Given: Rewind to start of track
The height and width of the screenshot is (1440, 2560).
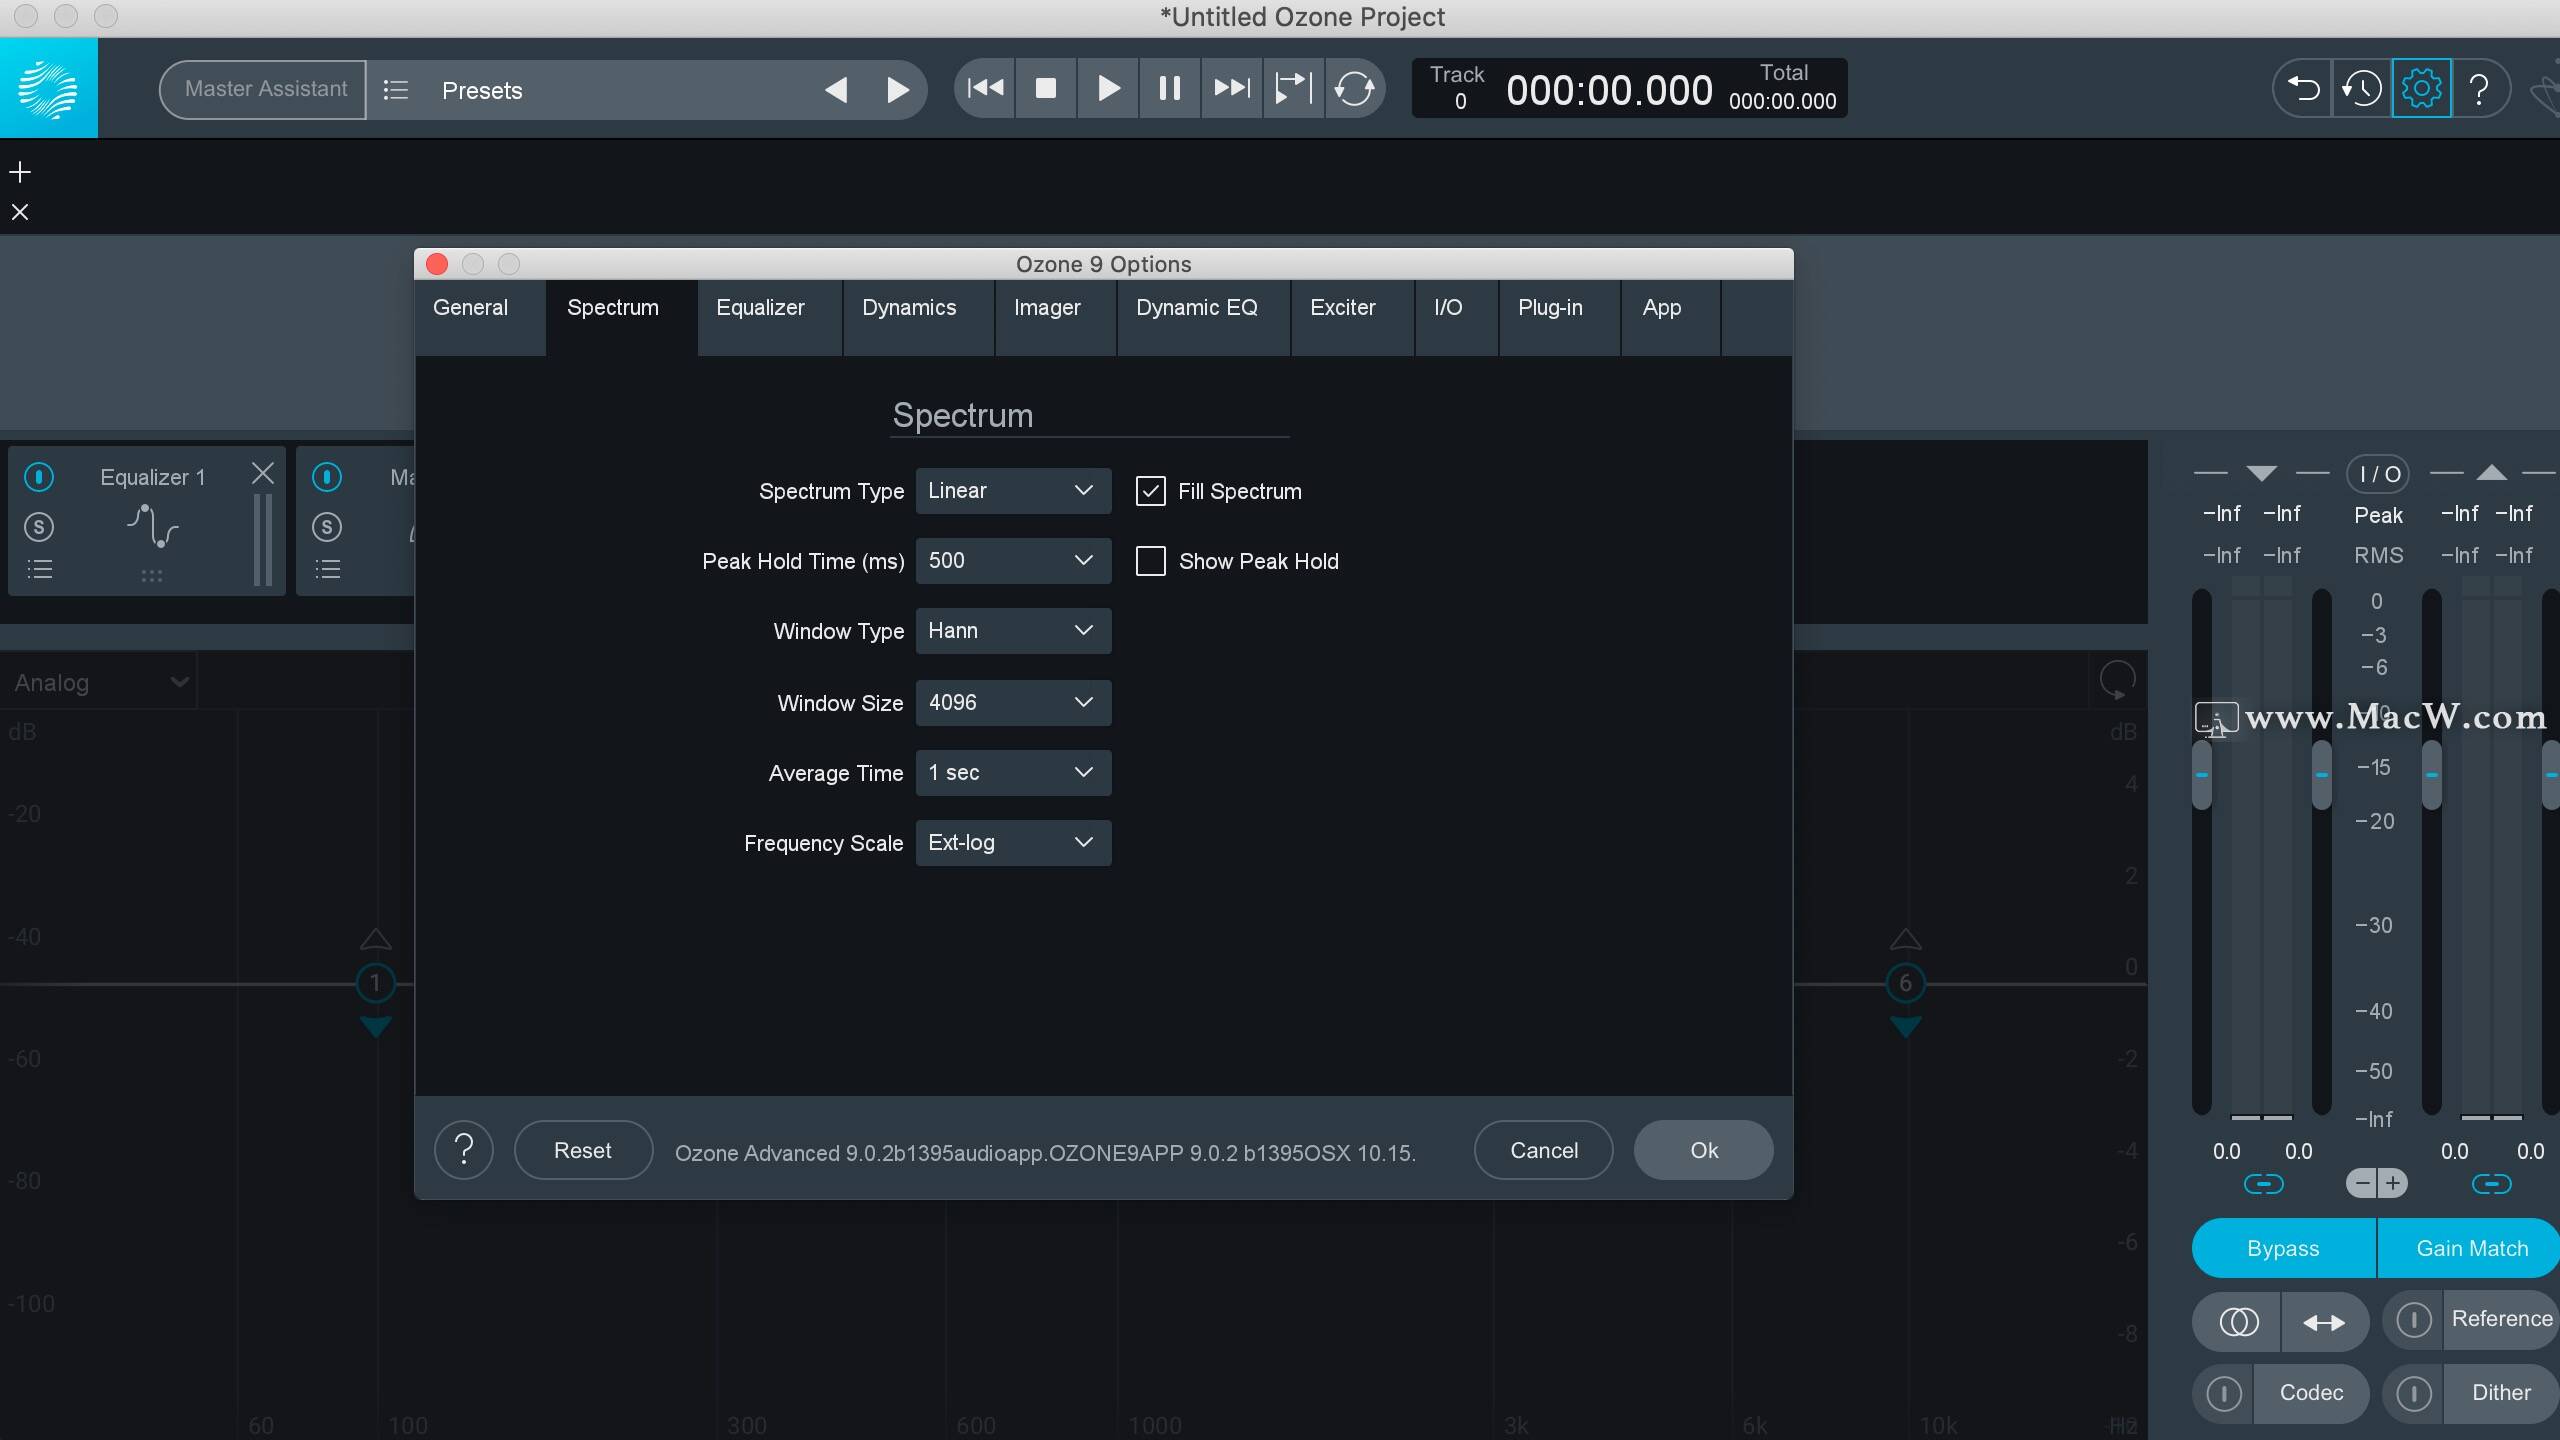Looking at the screenshot, I should pos(985,88).
